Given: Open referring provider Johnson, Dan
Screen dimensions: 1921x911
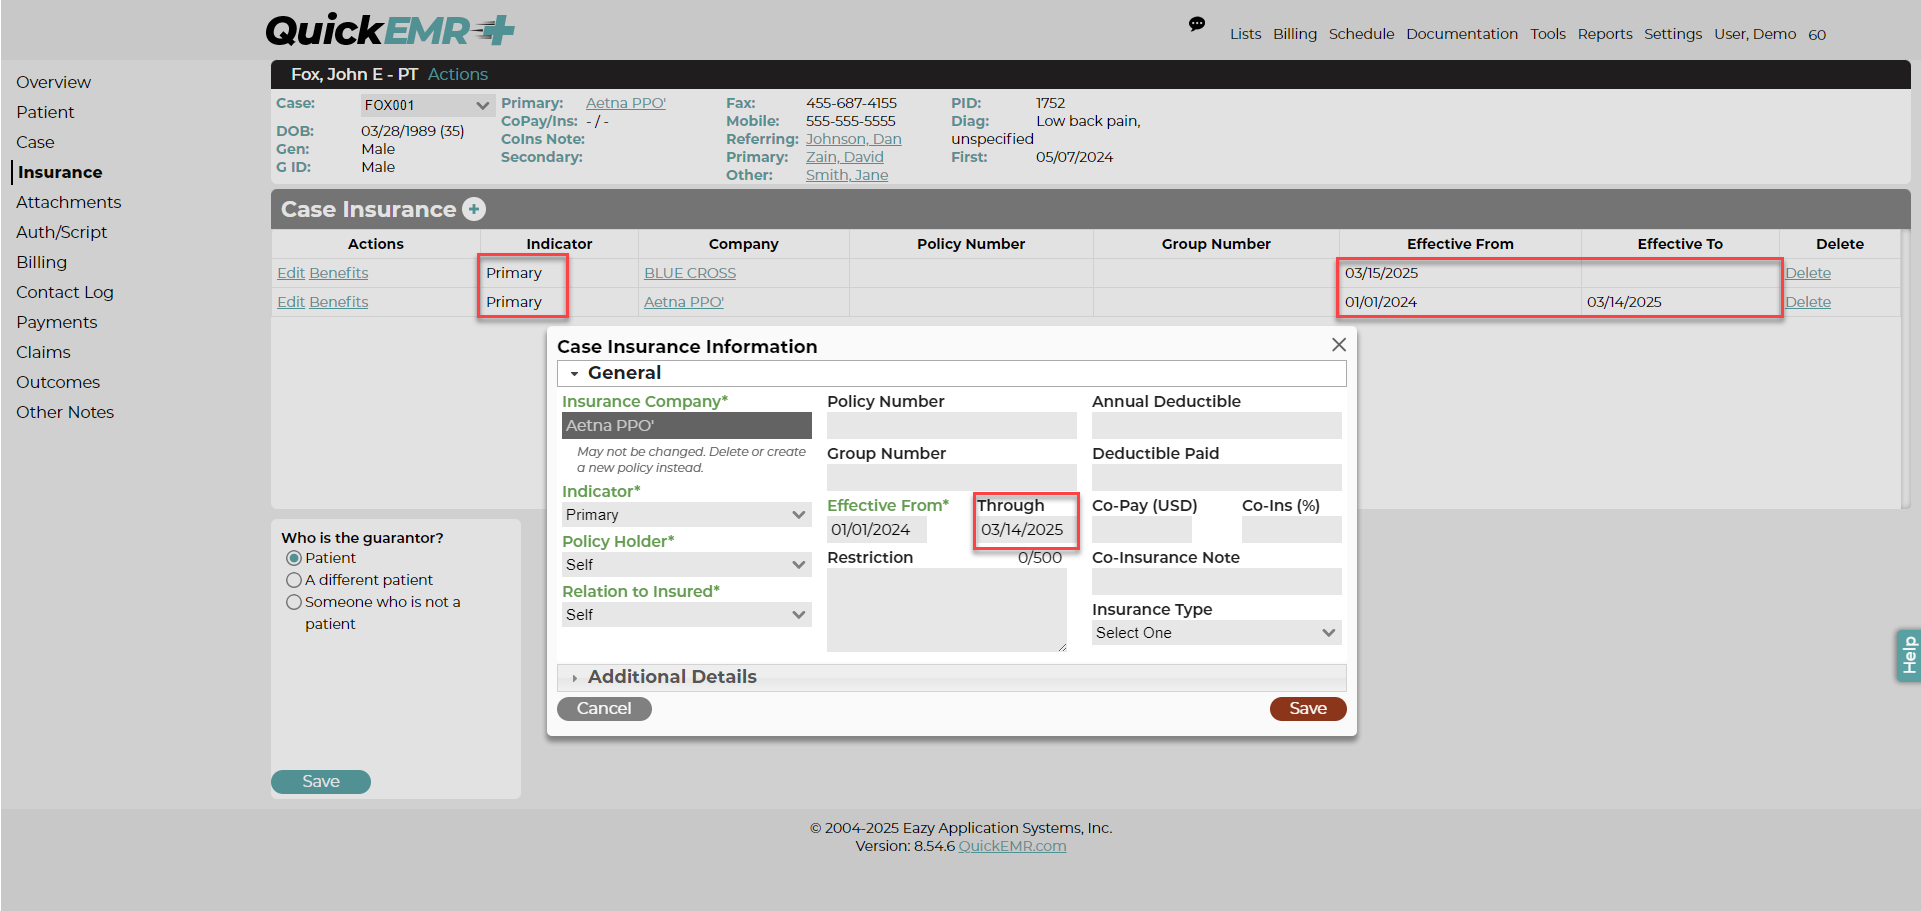Looking at the screenshot, I should pos(854,139).
